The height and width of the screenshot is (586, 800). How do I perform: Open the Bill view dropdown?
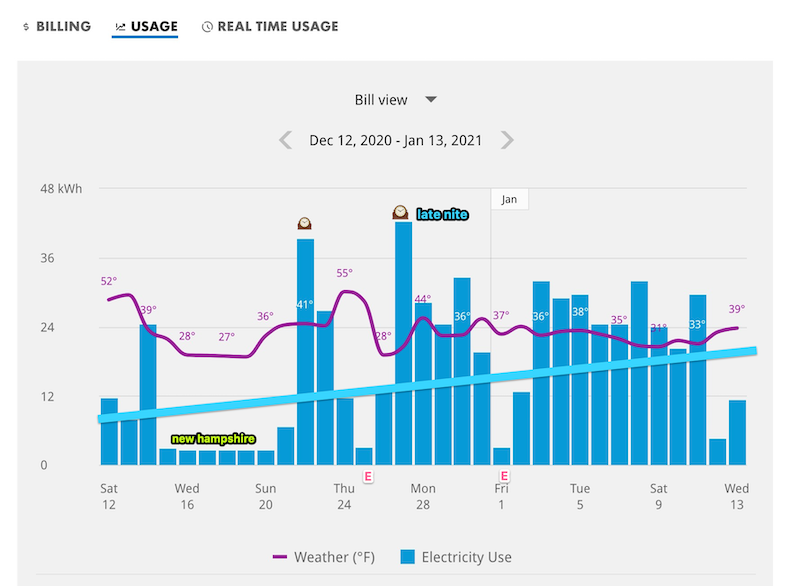[x=396, y=100]
